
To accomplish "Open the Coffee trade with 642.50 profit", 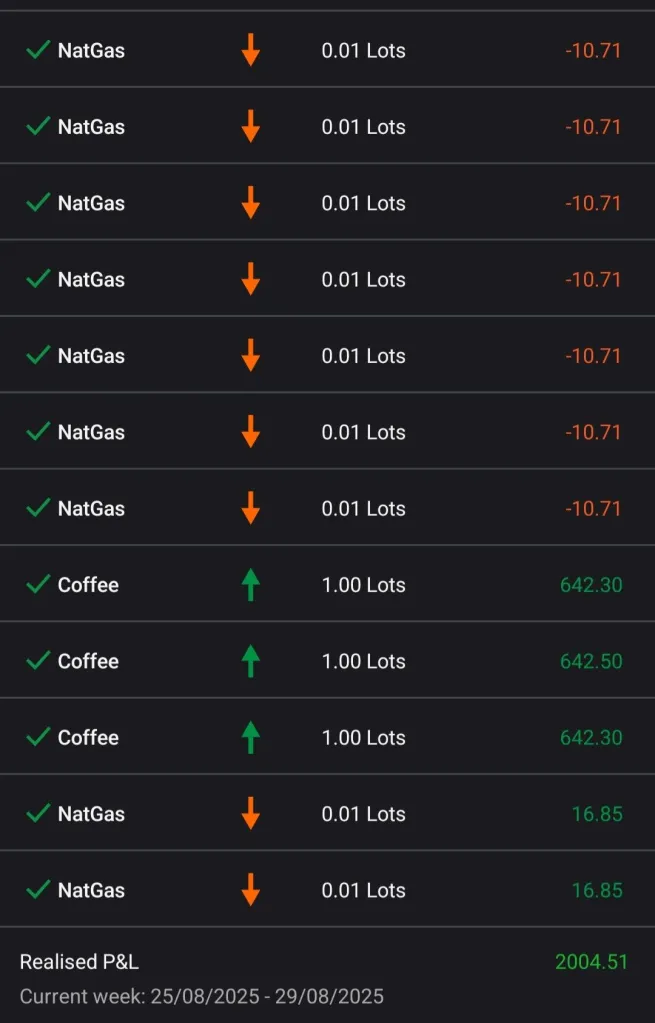I will (88, 661).
